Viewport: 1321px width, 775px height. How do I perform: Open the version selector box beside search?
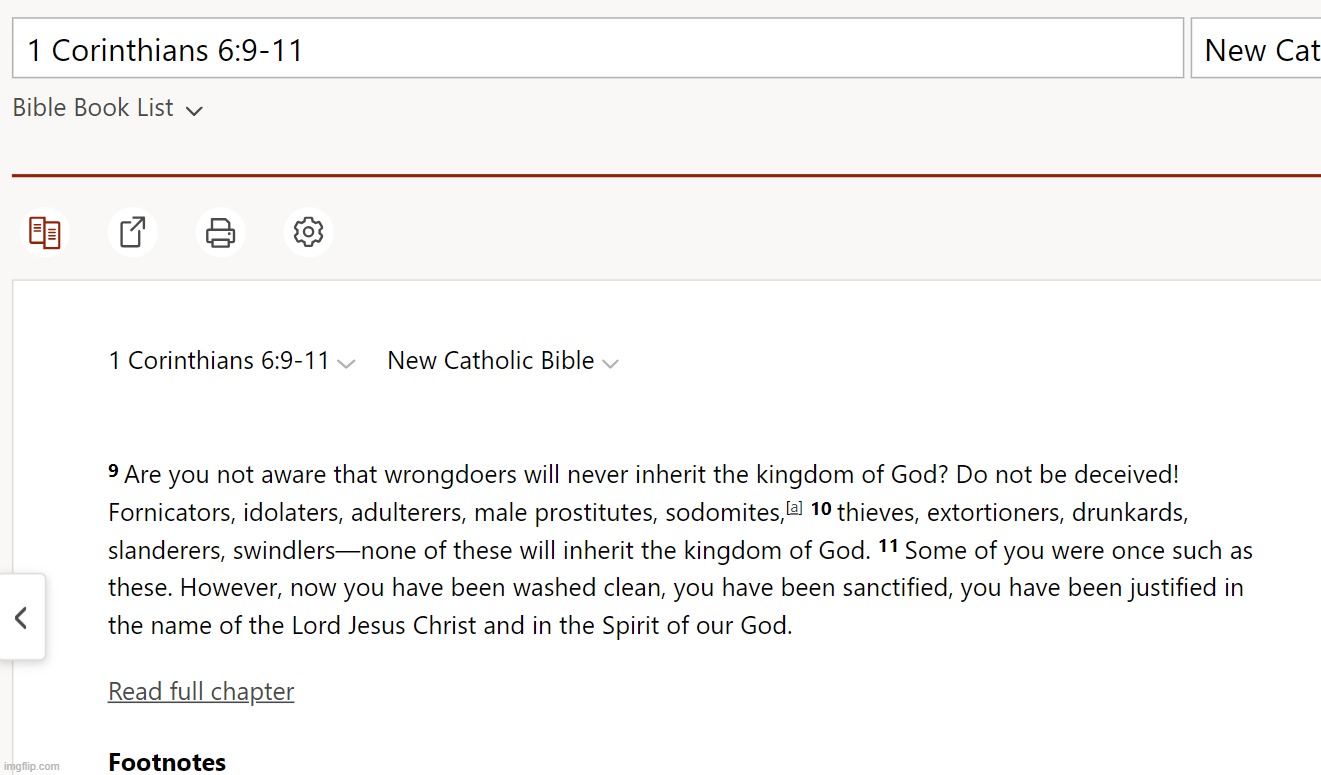click(x=1256, y=48)
